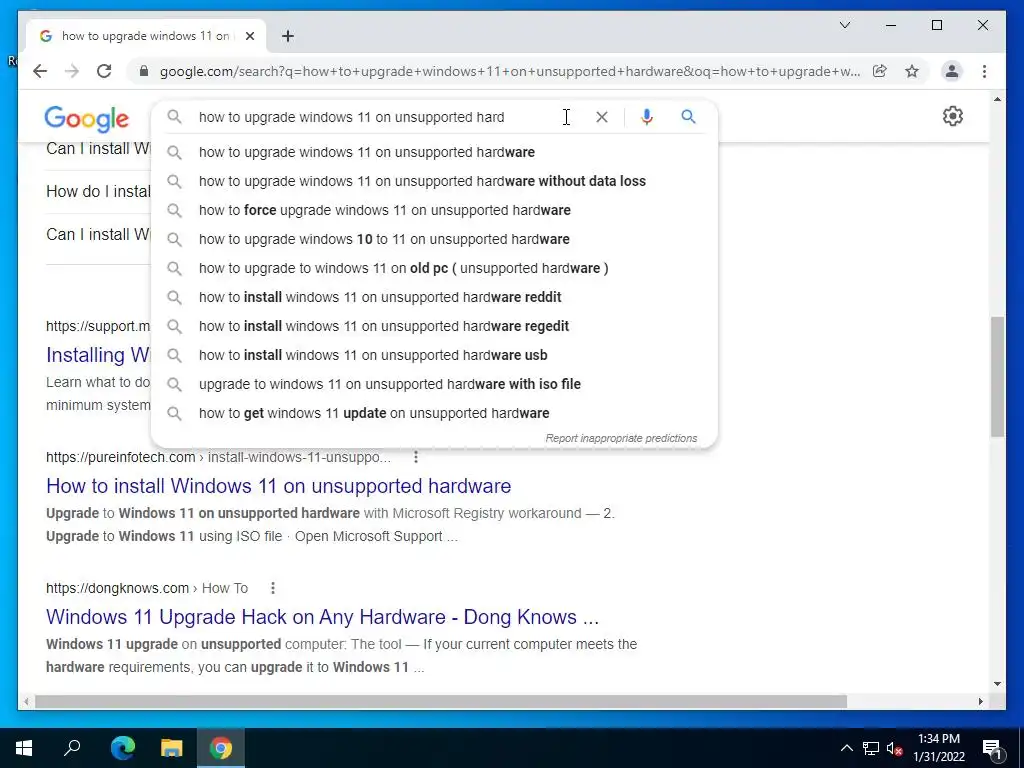The image size is (1024, 768).
Task: Open network status tray icon
Action: (871, 748)
